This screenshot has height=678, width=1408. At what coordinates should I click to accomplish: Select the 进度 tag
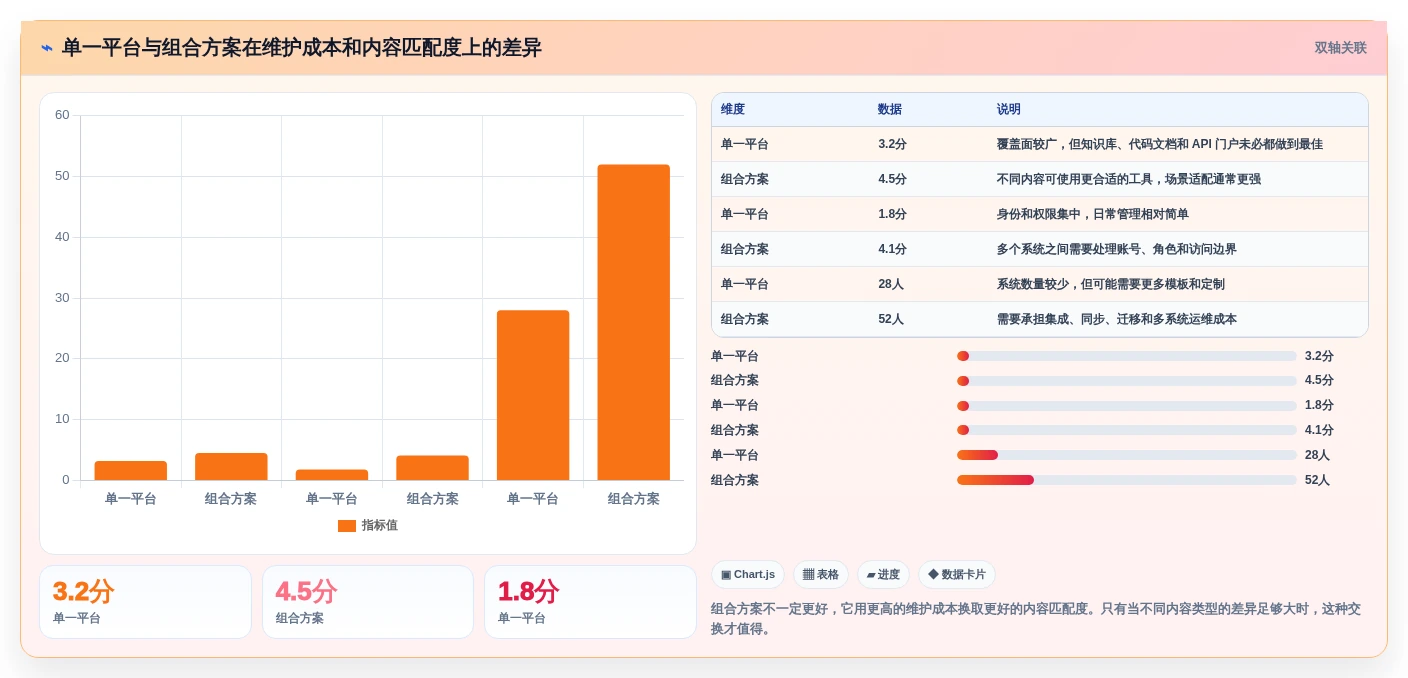(883, 575)
